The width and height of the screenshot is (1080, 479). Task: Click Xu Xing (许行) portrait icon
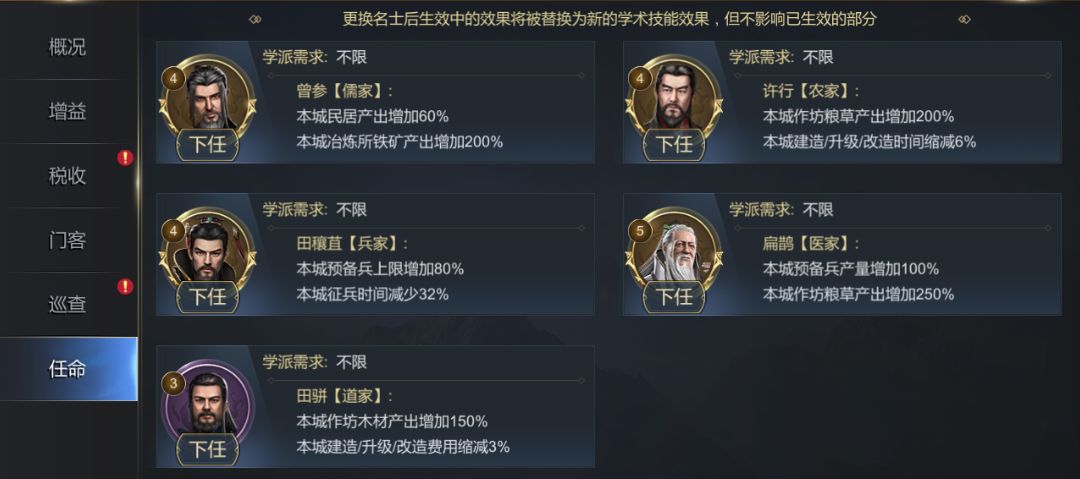674,95
